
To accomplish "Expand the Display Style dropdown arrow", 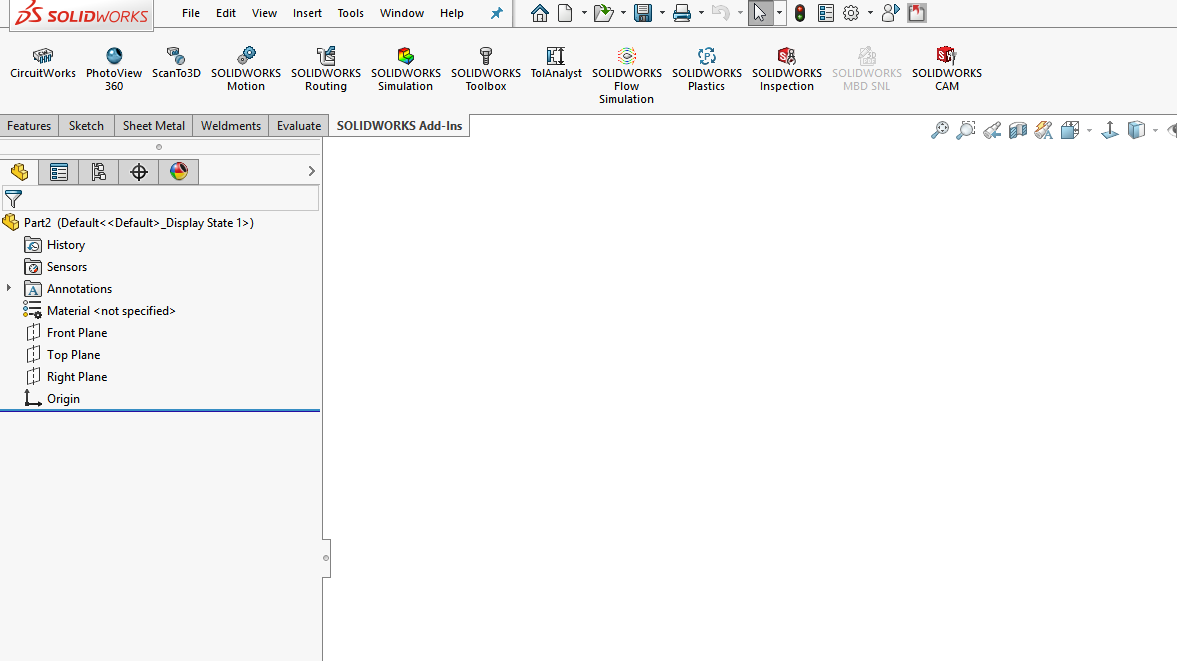I will (x=1155, y=131).
